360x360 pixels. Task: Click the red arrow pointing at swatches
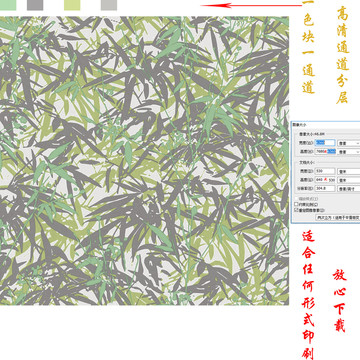coord(252,5)
